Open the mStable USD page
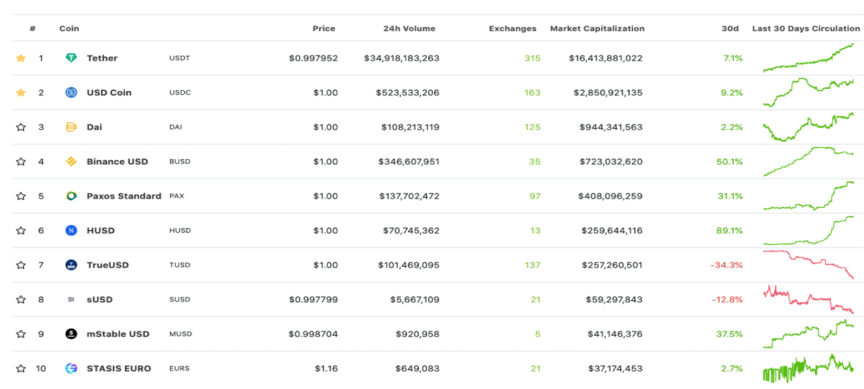The image size is (864, 389). [118, 334]
